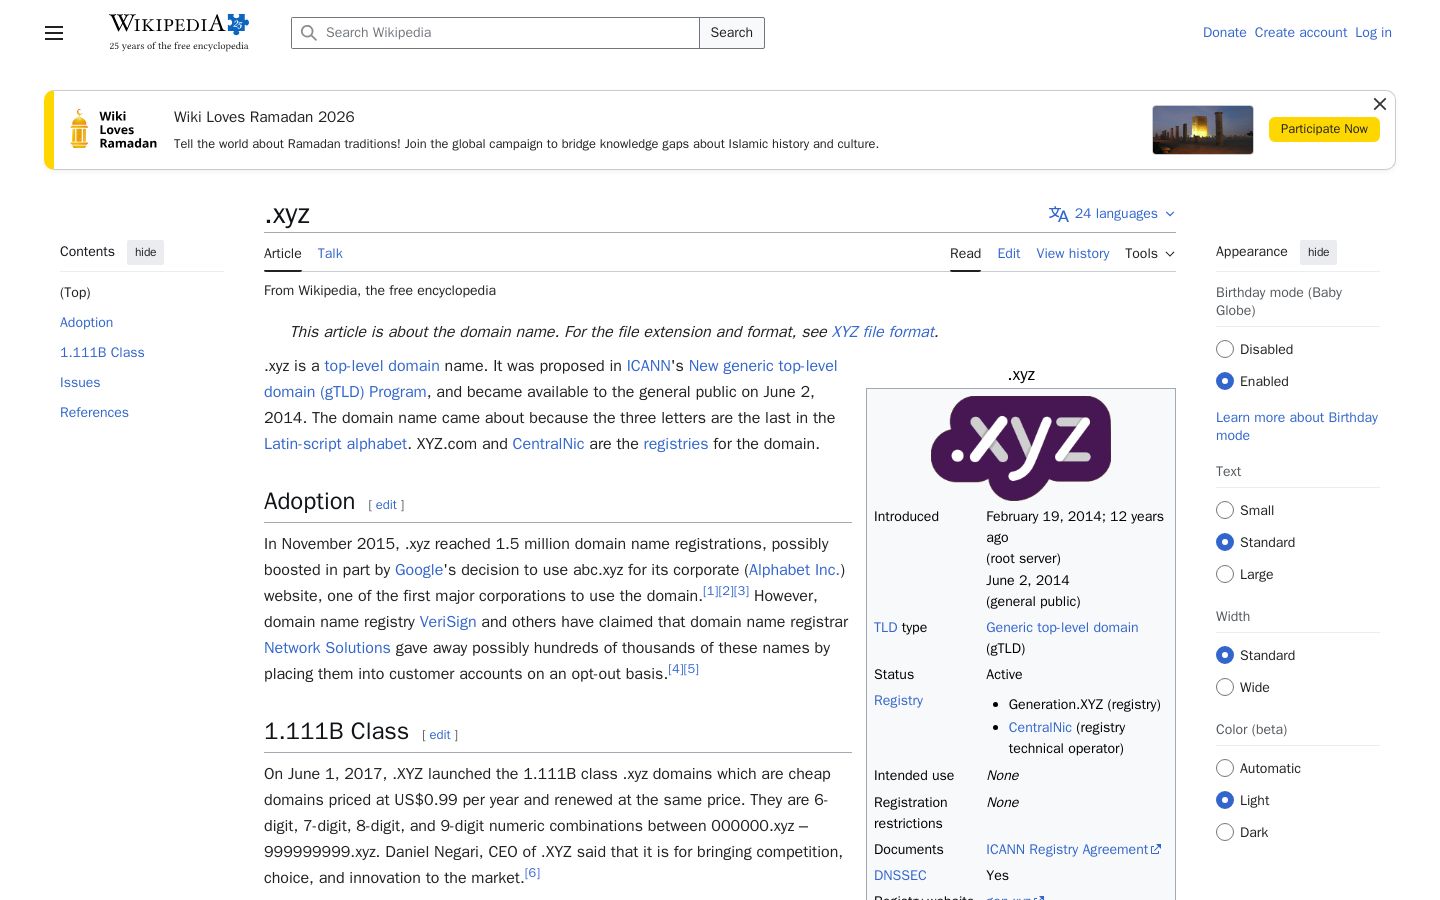The height and width of the screenshot is (900, 1440).
Task: Select Disabled birthday mode
Action: coord(1225,349)
